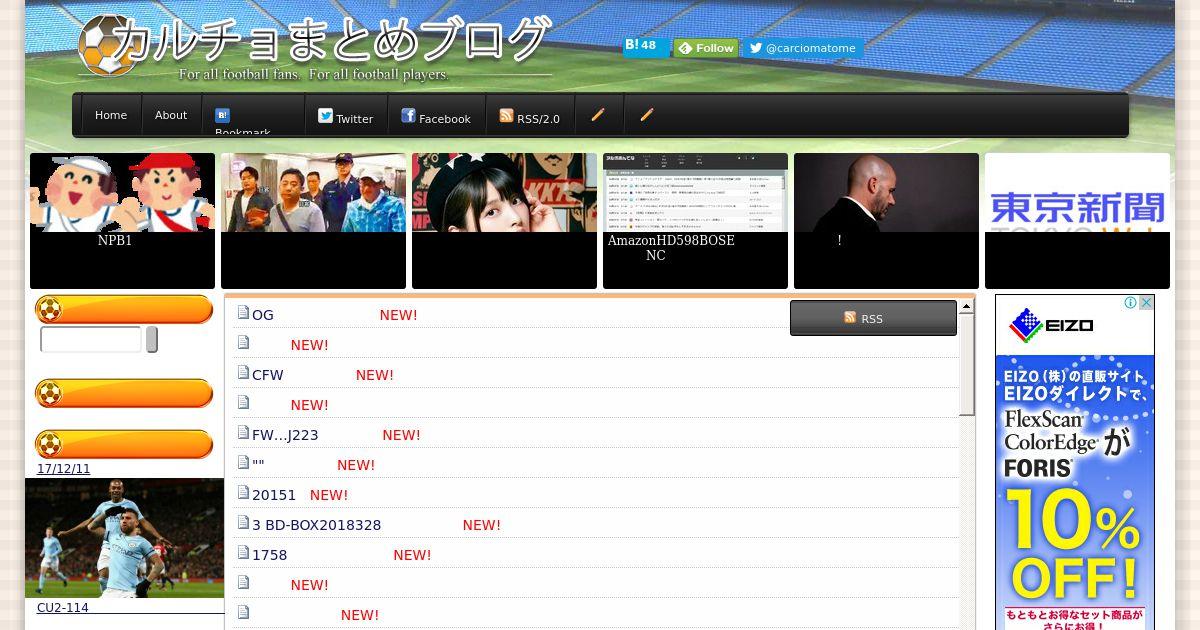Click the AdChoices info icon on ad
This screenshot has height=630, width=1200.
point(1130,302)
